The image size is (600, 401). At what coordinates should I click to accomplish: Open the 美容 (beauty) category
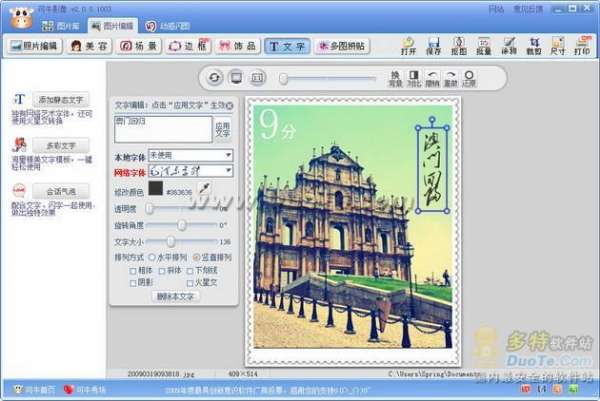click(x=89, y=46)
